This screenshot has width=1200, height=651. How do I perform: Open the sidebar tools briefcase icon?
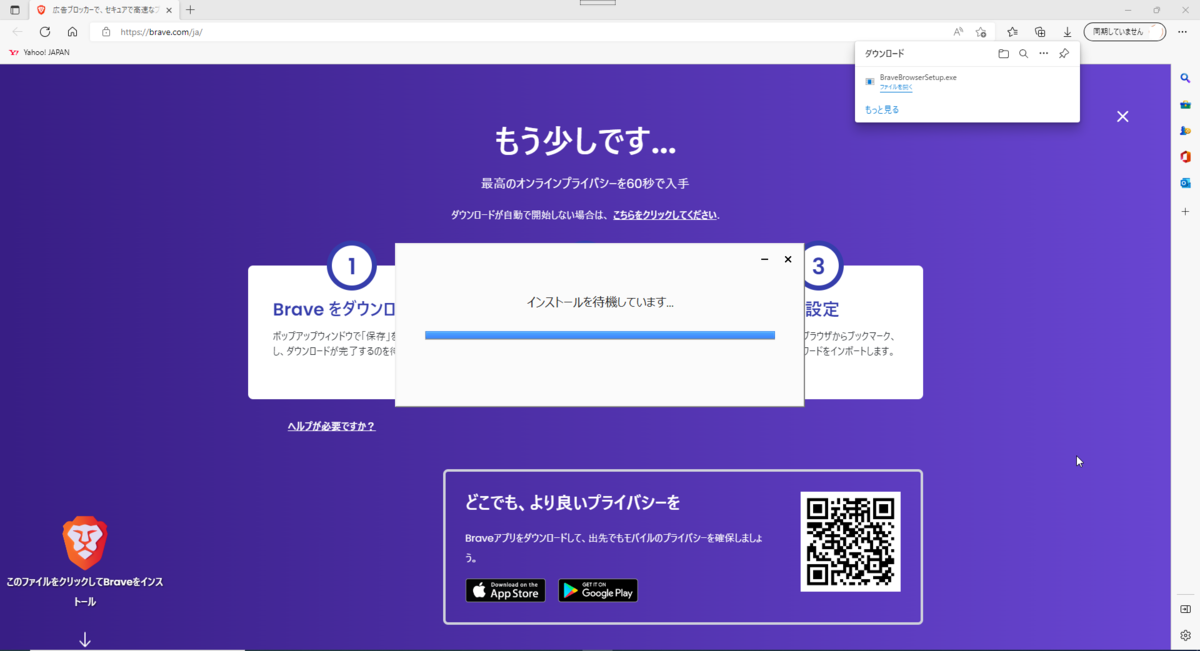point(1185,104)
